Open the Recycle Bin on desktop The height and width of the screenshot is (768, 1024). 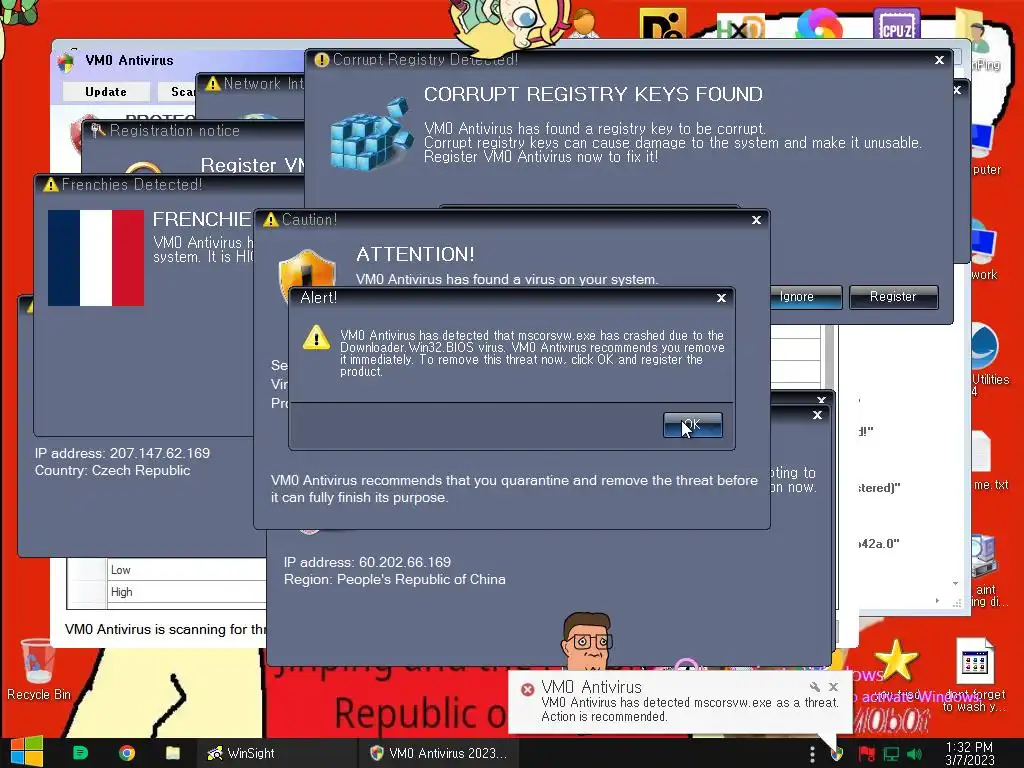tap(38, 669)
